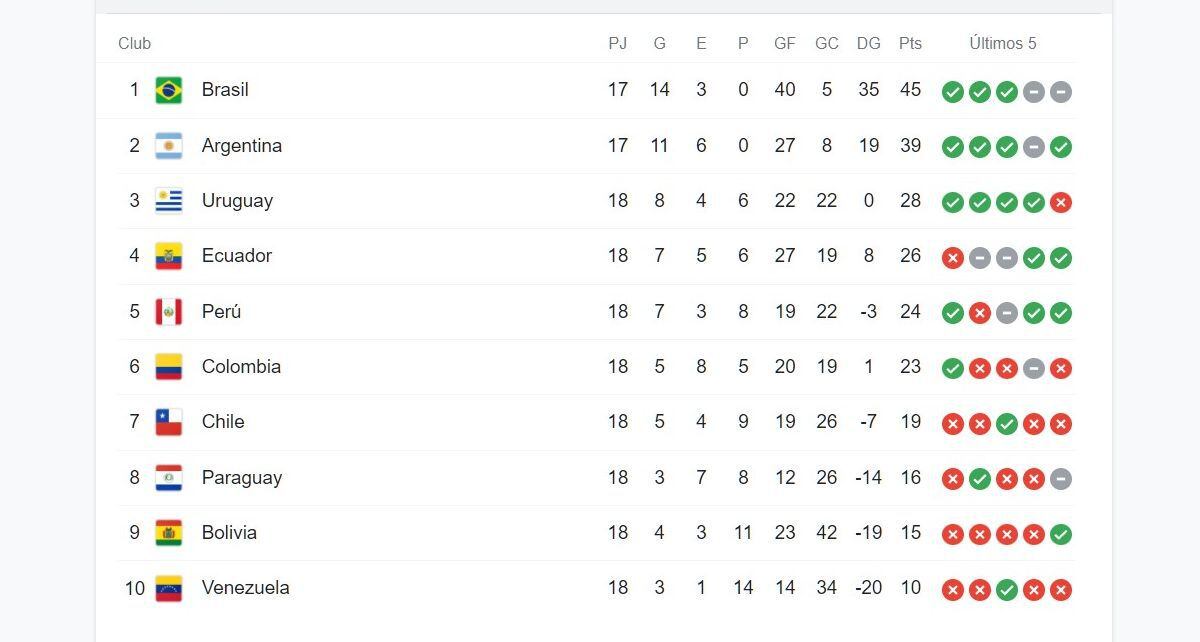Open the Chile team page
The image size is (1200, 642).
[x=224, y=421]
